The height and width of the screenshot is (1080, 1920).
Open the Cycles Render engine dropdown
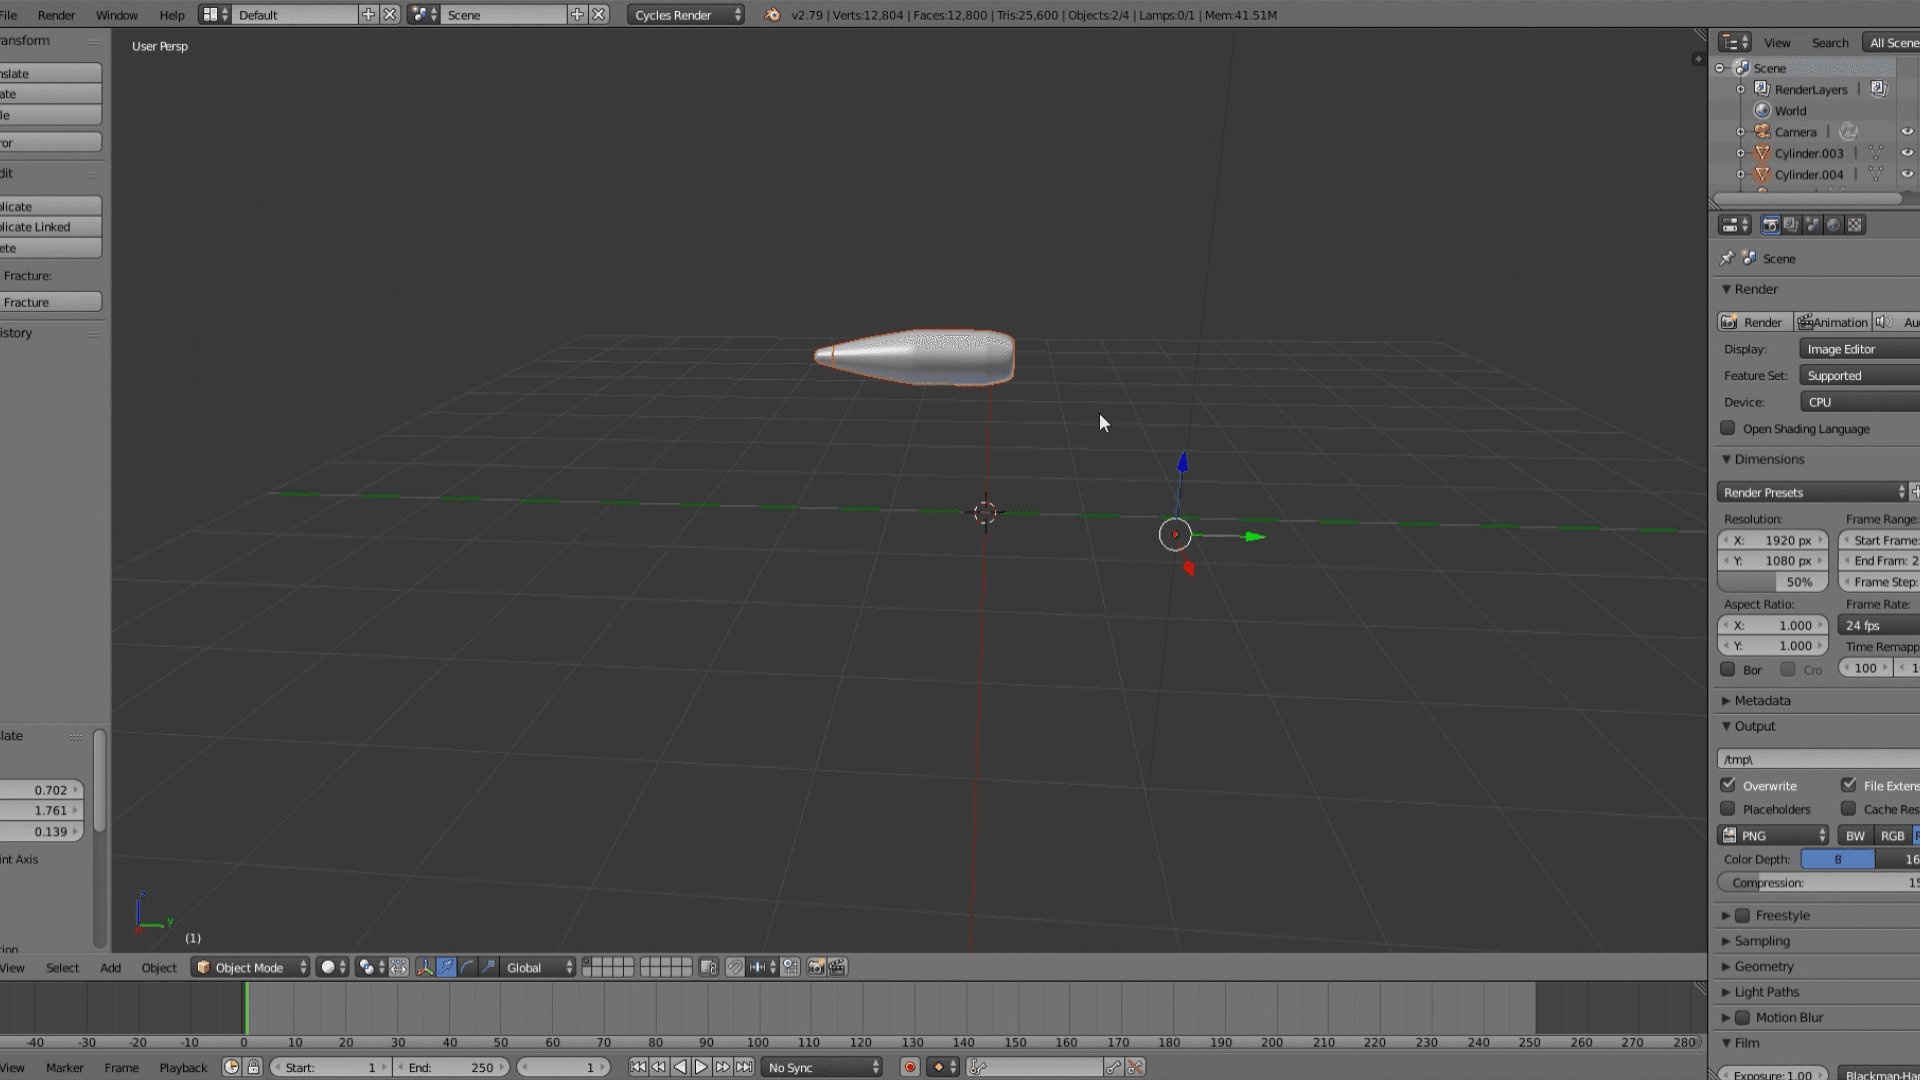[x=686, y=15]
